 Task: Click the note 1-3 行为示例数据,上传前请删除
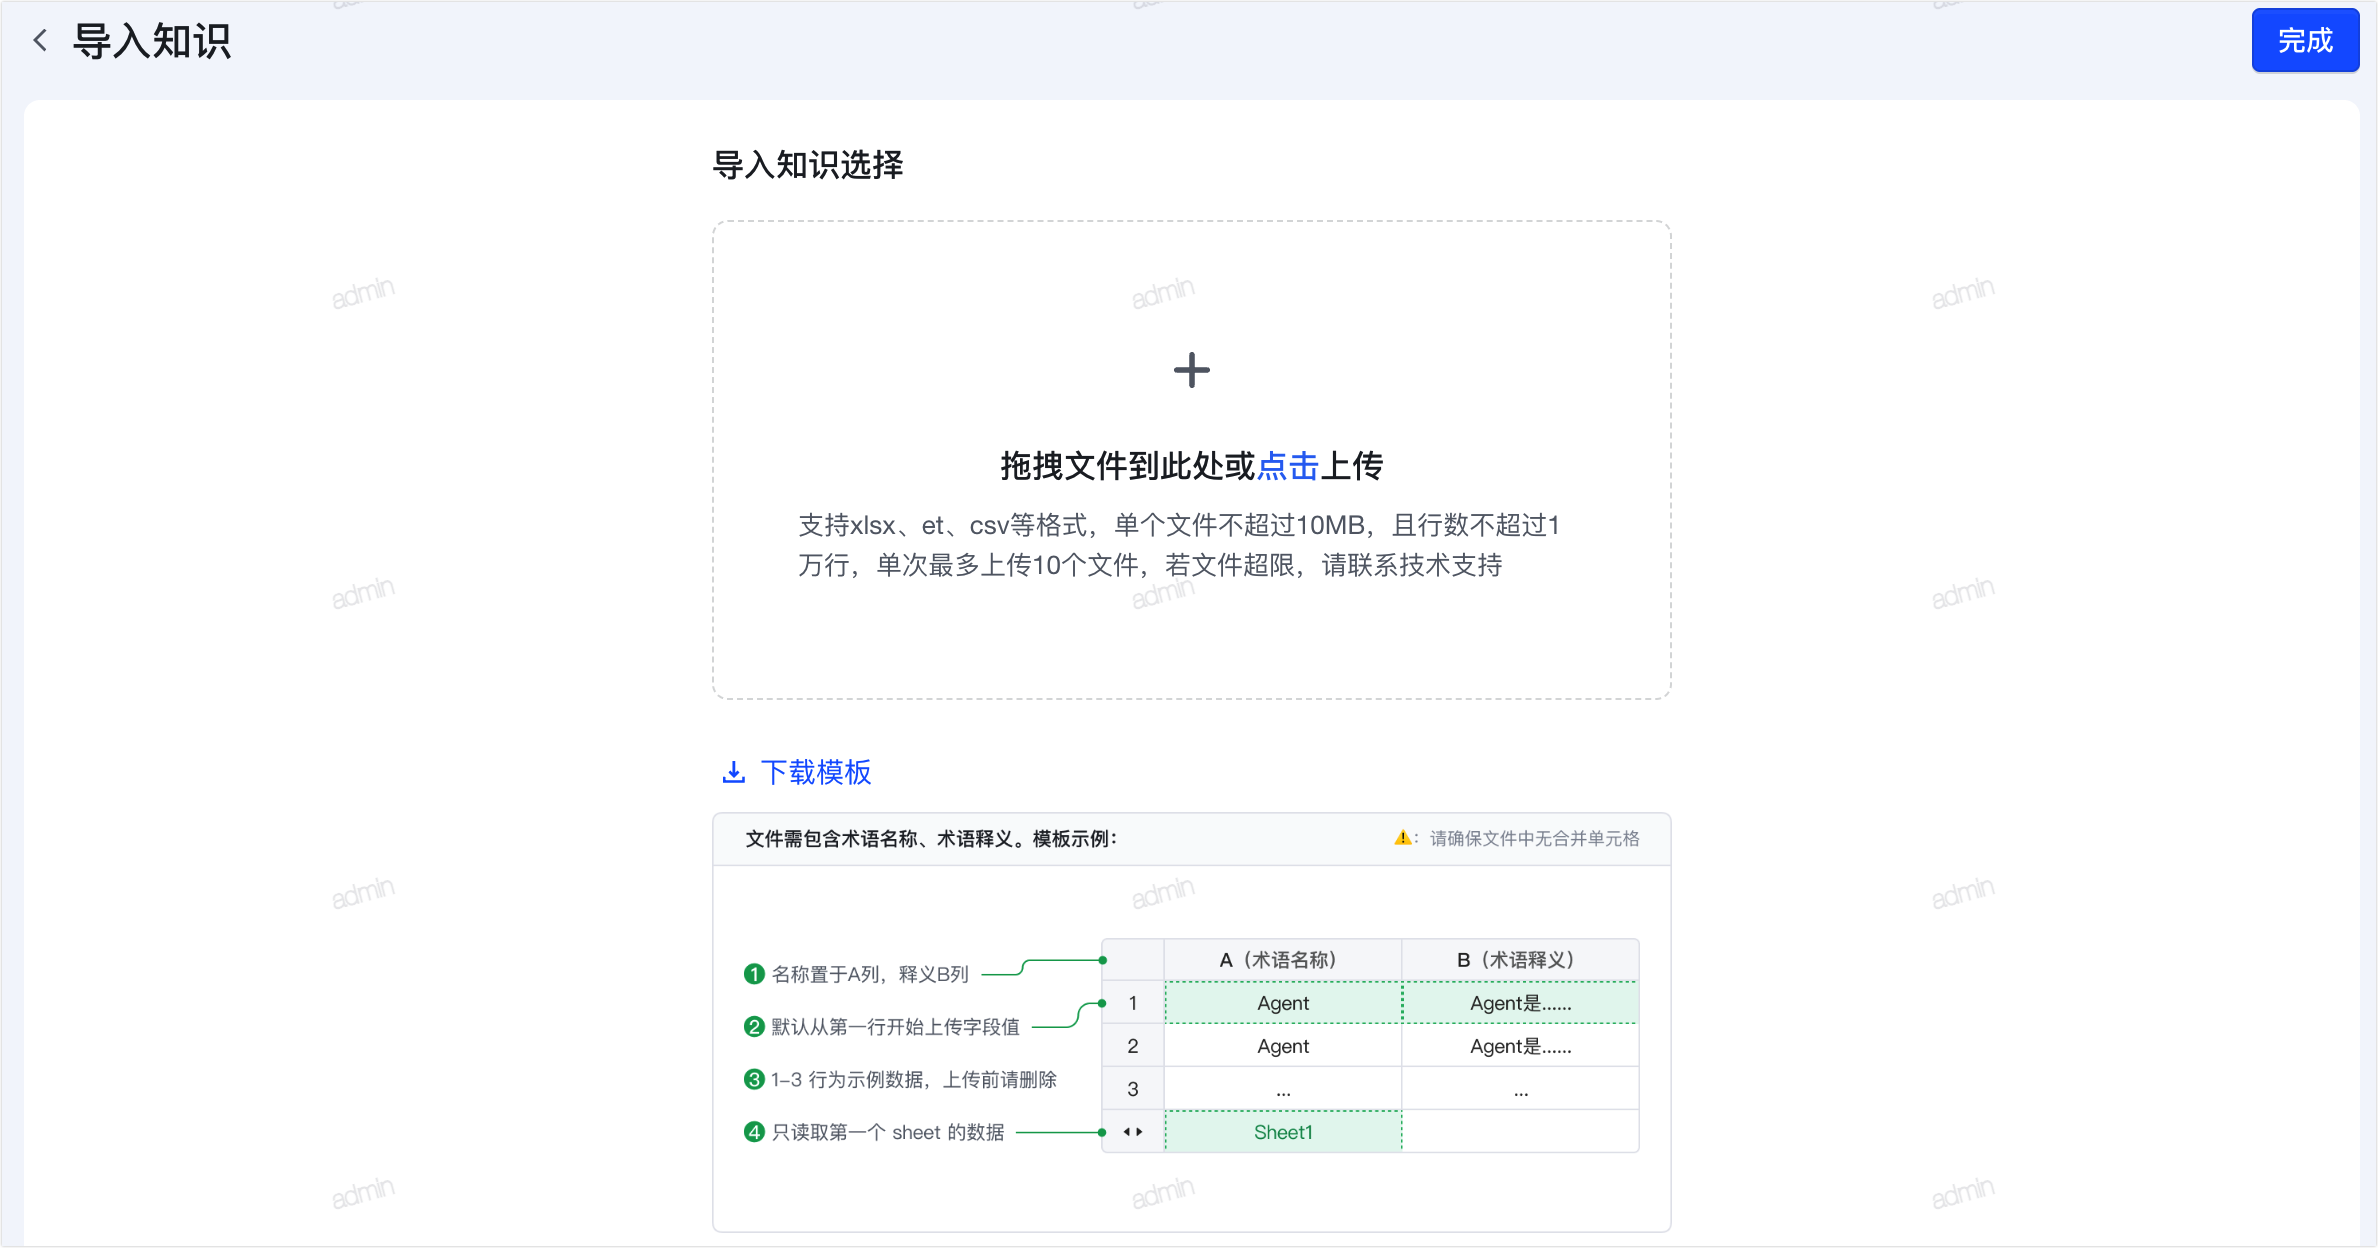click(914, 1080)
